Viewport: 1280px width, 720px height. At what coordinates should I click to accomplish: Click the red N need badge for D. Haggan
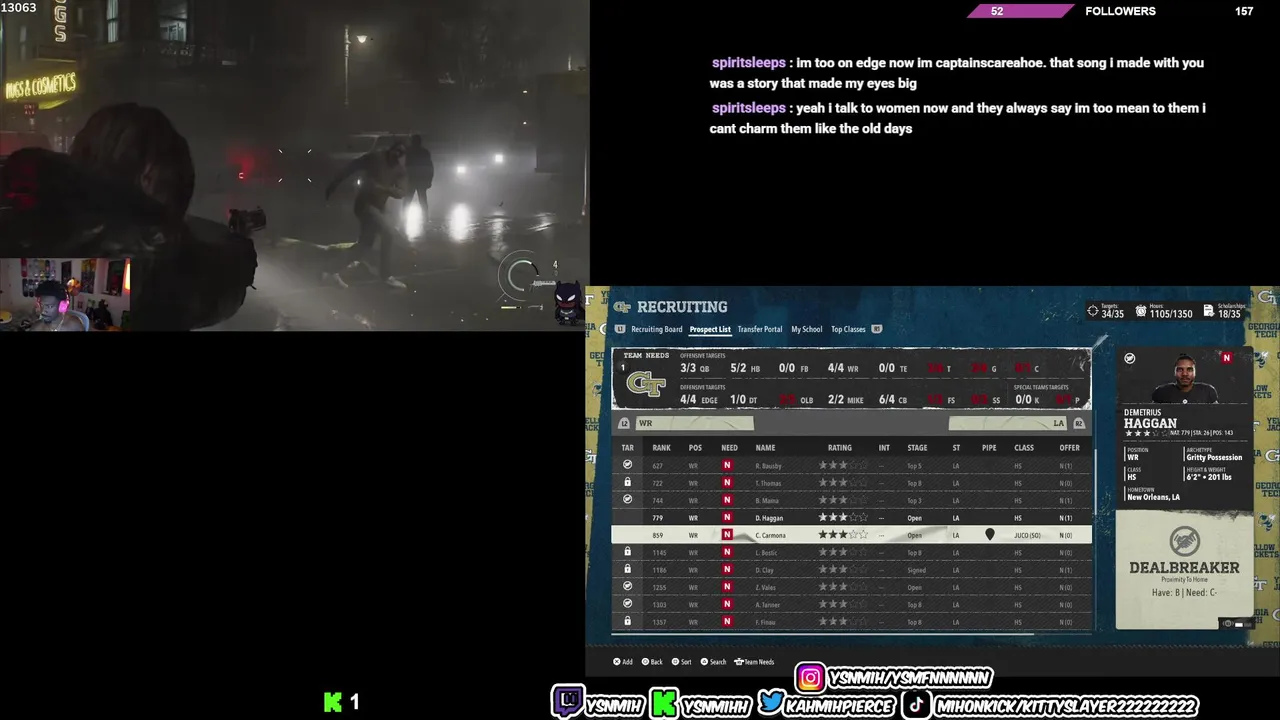(x=727, y=518)
